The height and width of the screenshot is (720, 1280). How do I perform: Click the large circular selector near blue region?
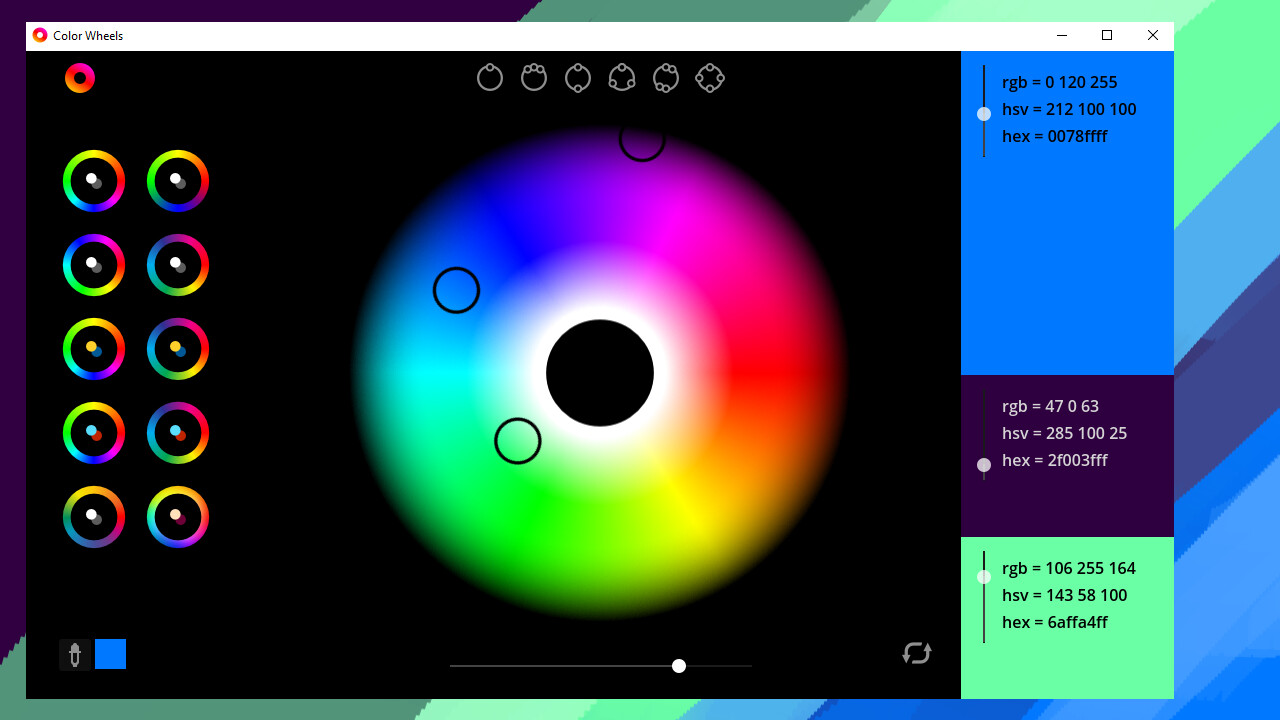pos(456,290)
